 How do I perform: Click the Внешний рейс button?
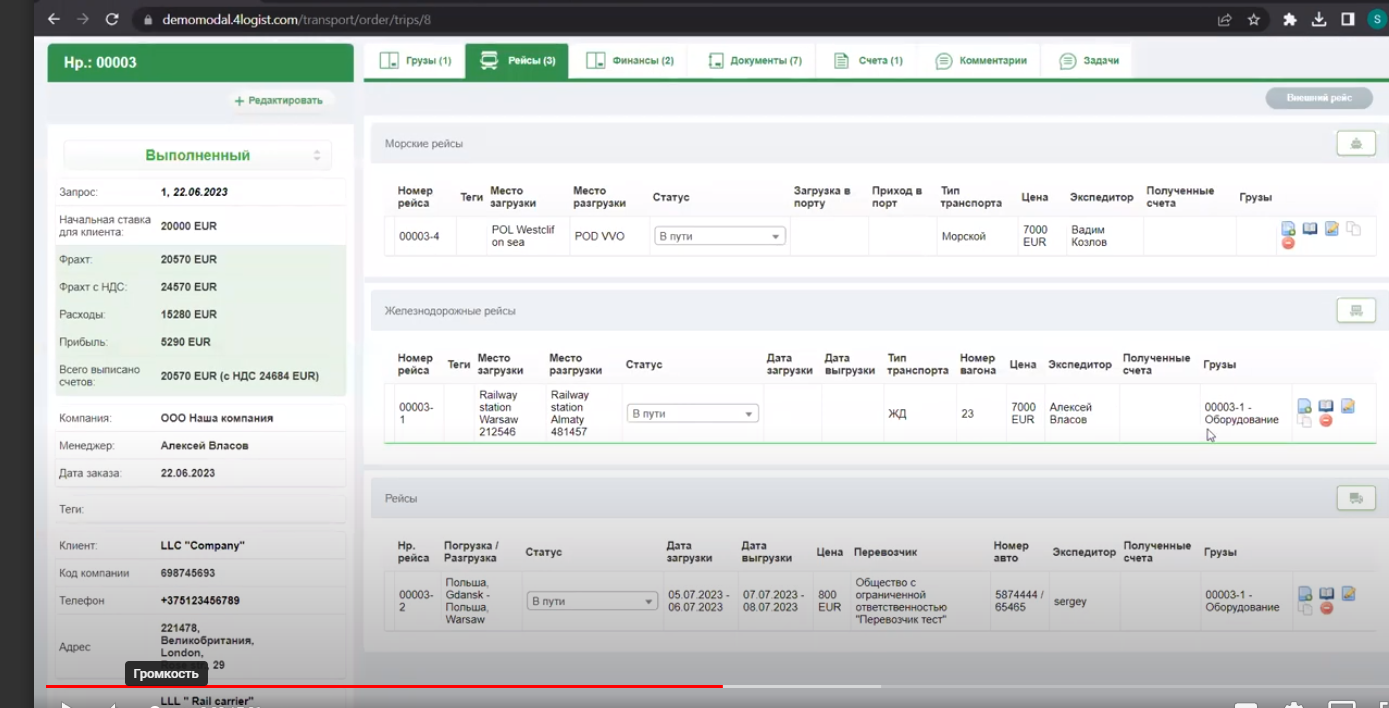pyautogui.click(x=1319, y=98)
